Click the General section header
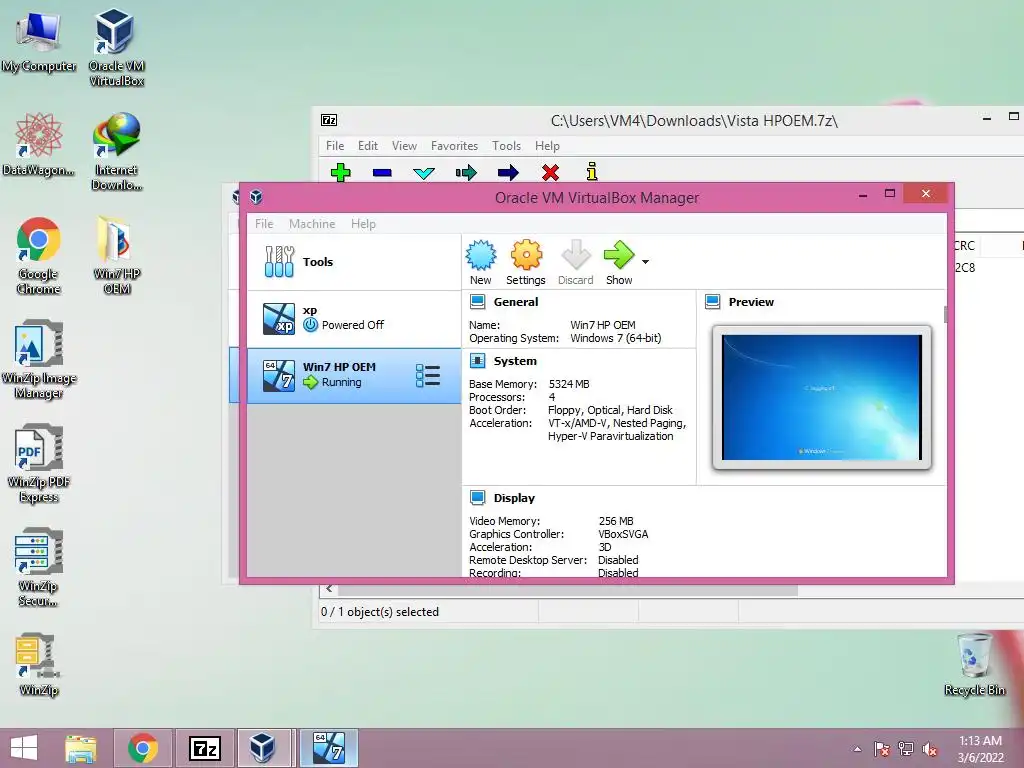 point(516,302)
